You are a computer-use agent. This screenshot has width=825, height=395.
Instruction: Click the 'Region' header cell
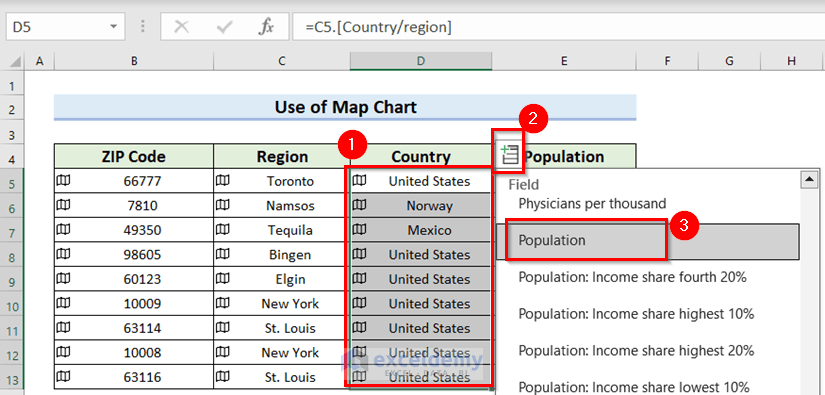282,156
